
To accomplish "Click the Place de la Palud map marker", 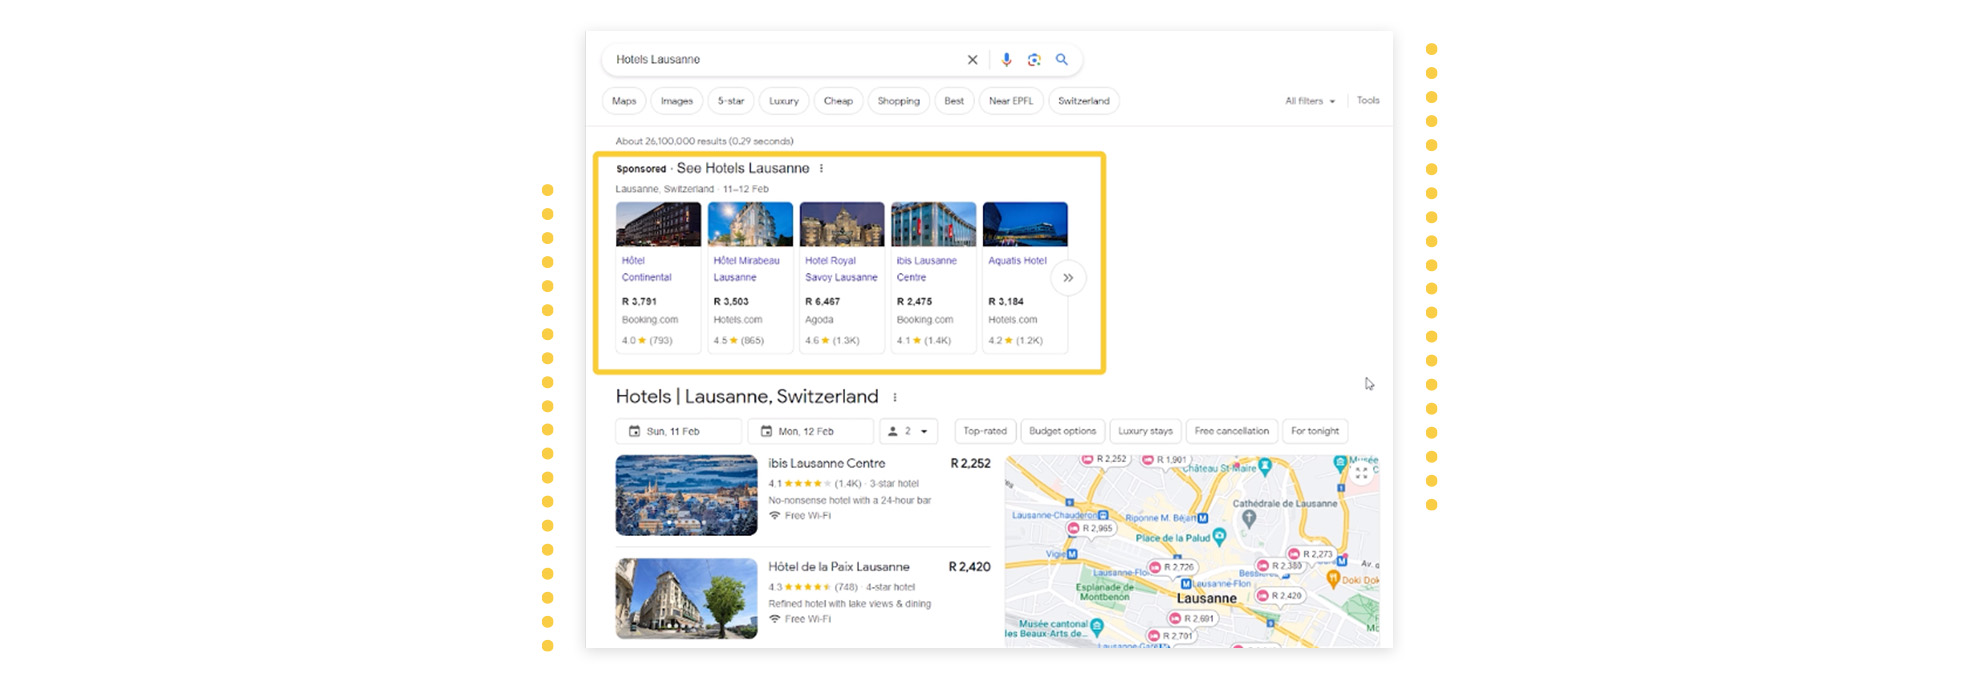I will [1219, 537].
